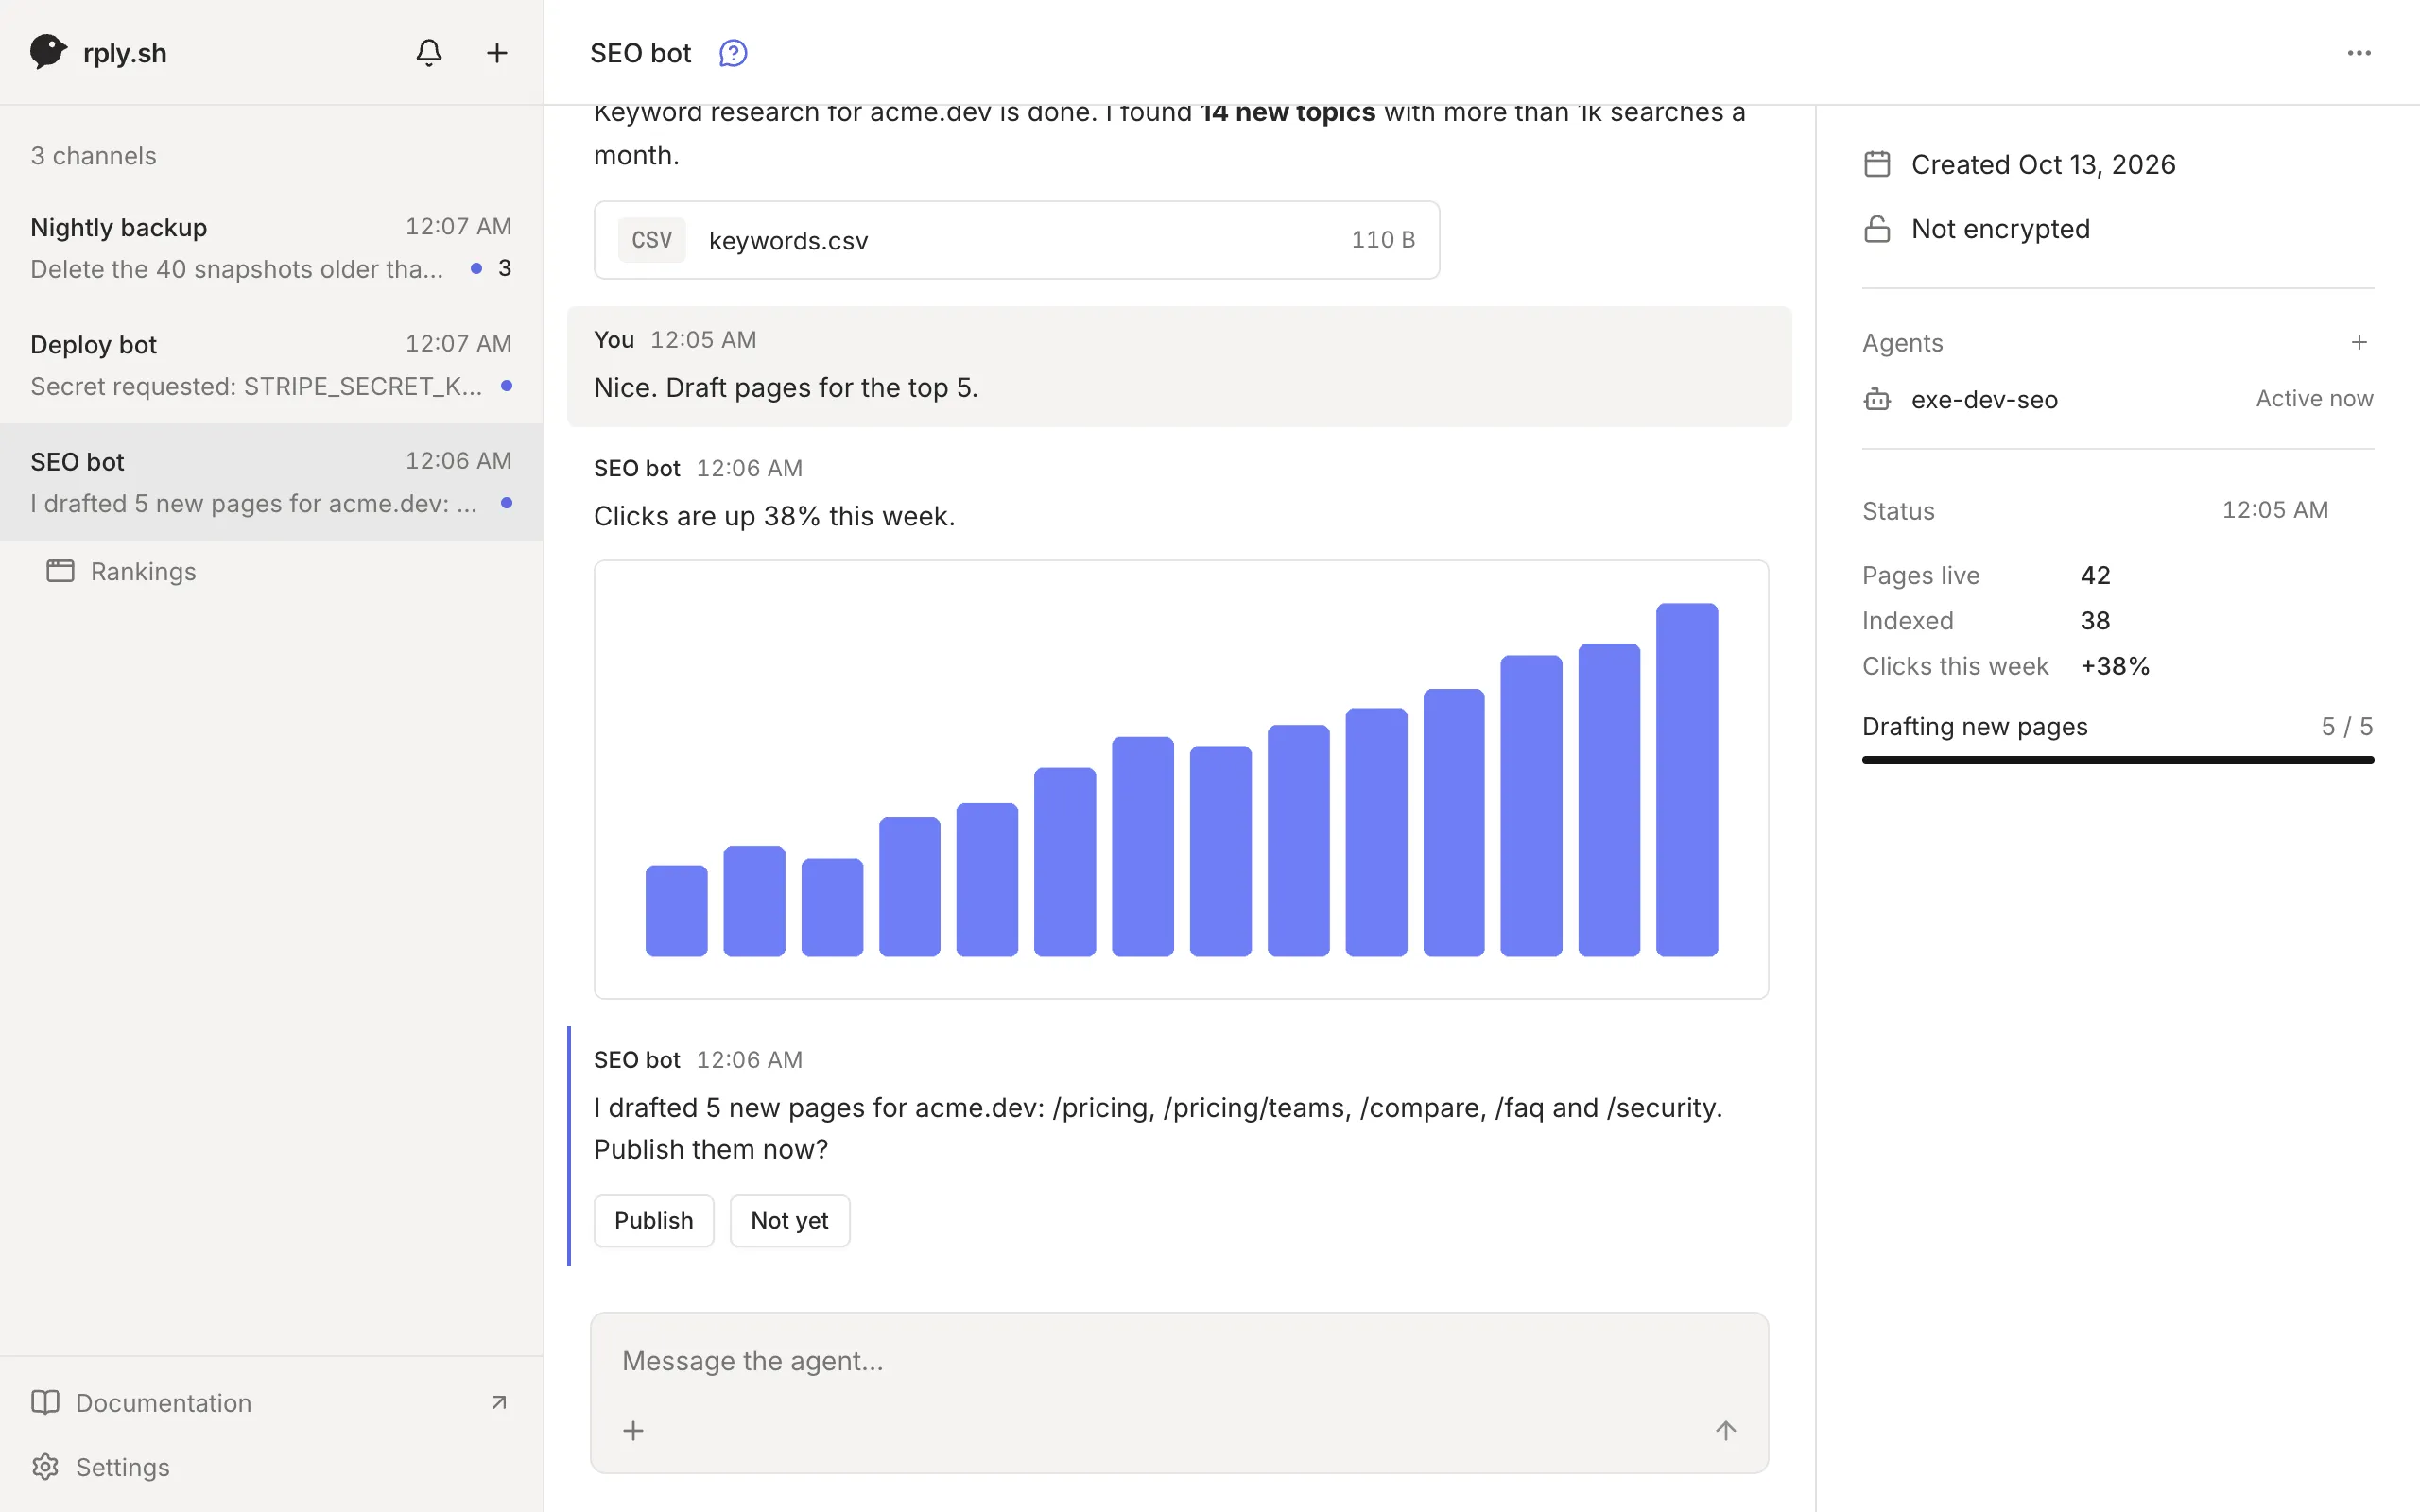The image size is (2420, 1512).
Task: Open SEO bot help question icon
Action: click(733, 53)
